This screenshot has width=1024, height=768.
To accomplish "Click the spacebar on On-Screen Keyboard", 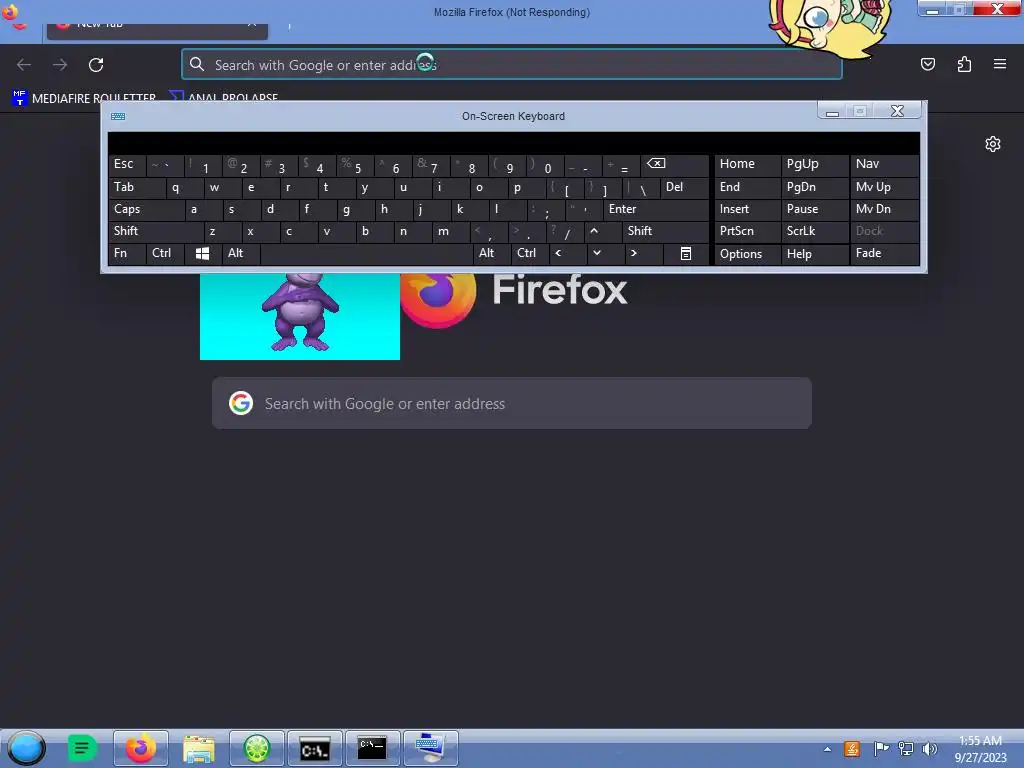I will (x=366, y=253).
